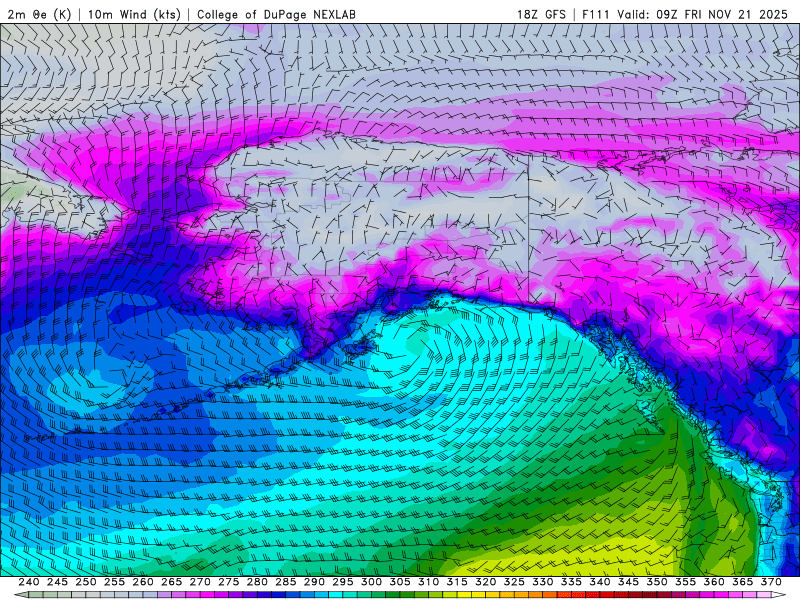Image resolution: width=800 pixels, height=600 pixels.
Task: Click the 360 color scale label
Action: click(714, 582)
